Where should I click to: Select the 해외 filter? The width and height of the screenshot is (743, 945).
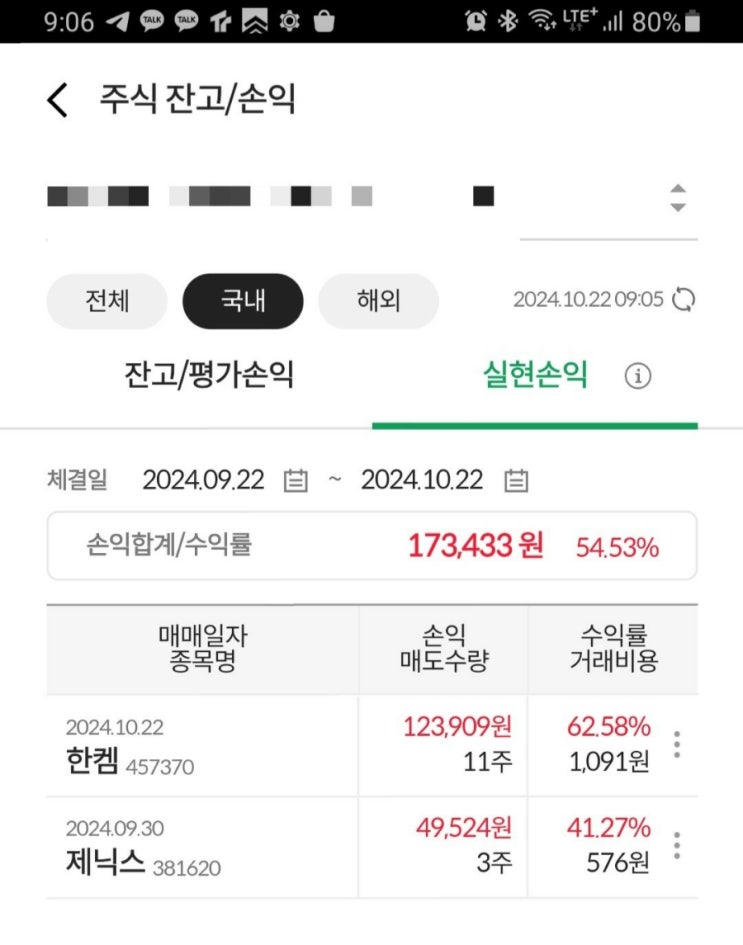click(378, 301)
